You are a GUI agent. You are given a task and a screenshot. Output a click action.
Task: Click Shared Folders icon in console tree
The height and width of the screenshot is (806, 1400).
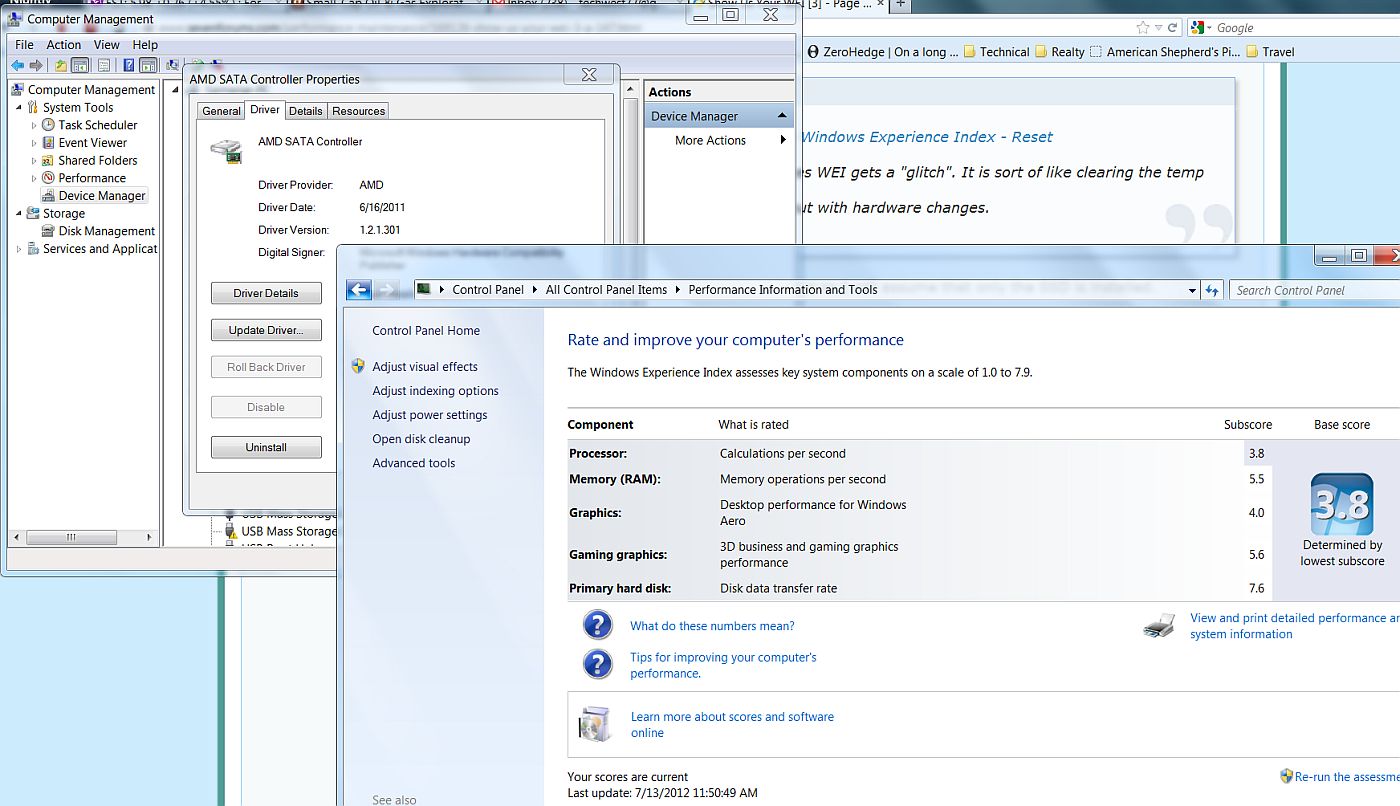(x=48, y=160)
